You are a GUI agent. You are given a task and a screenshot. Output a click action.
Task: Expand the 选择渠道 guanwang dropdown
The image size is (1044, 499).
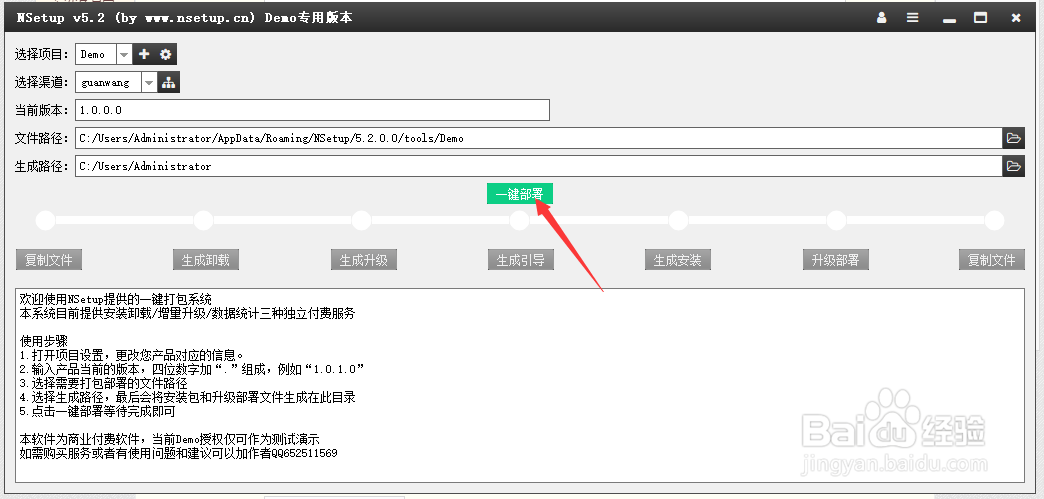[x=149, y=83]
